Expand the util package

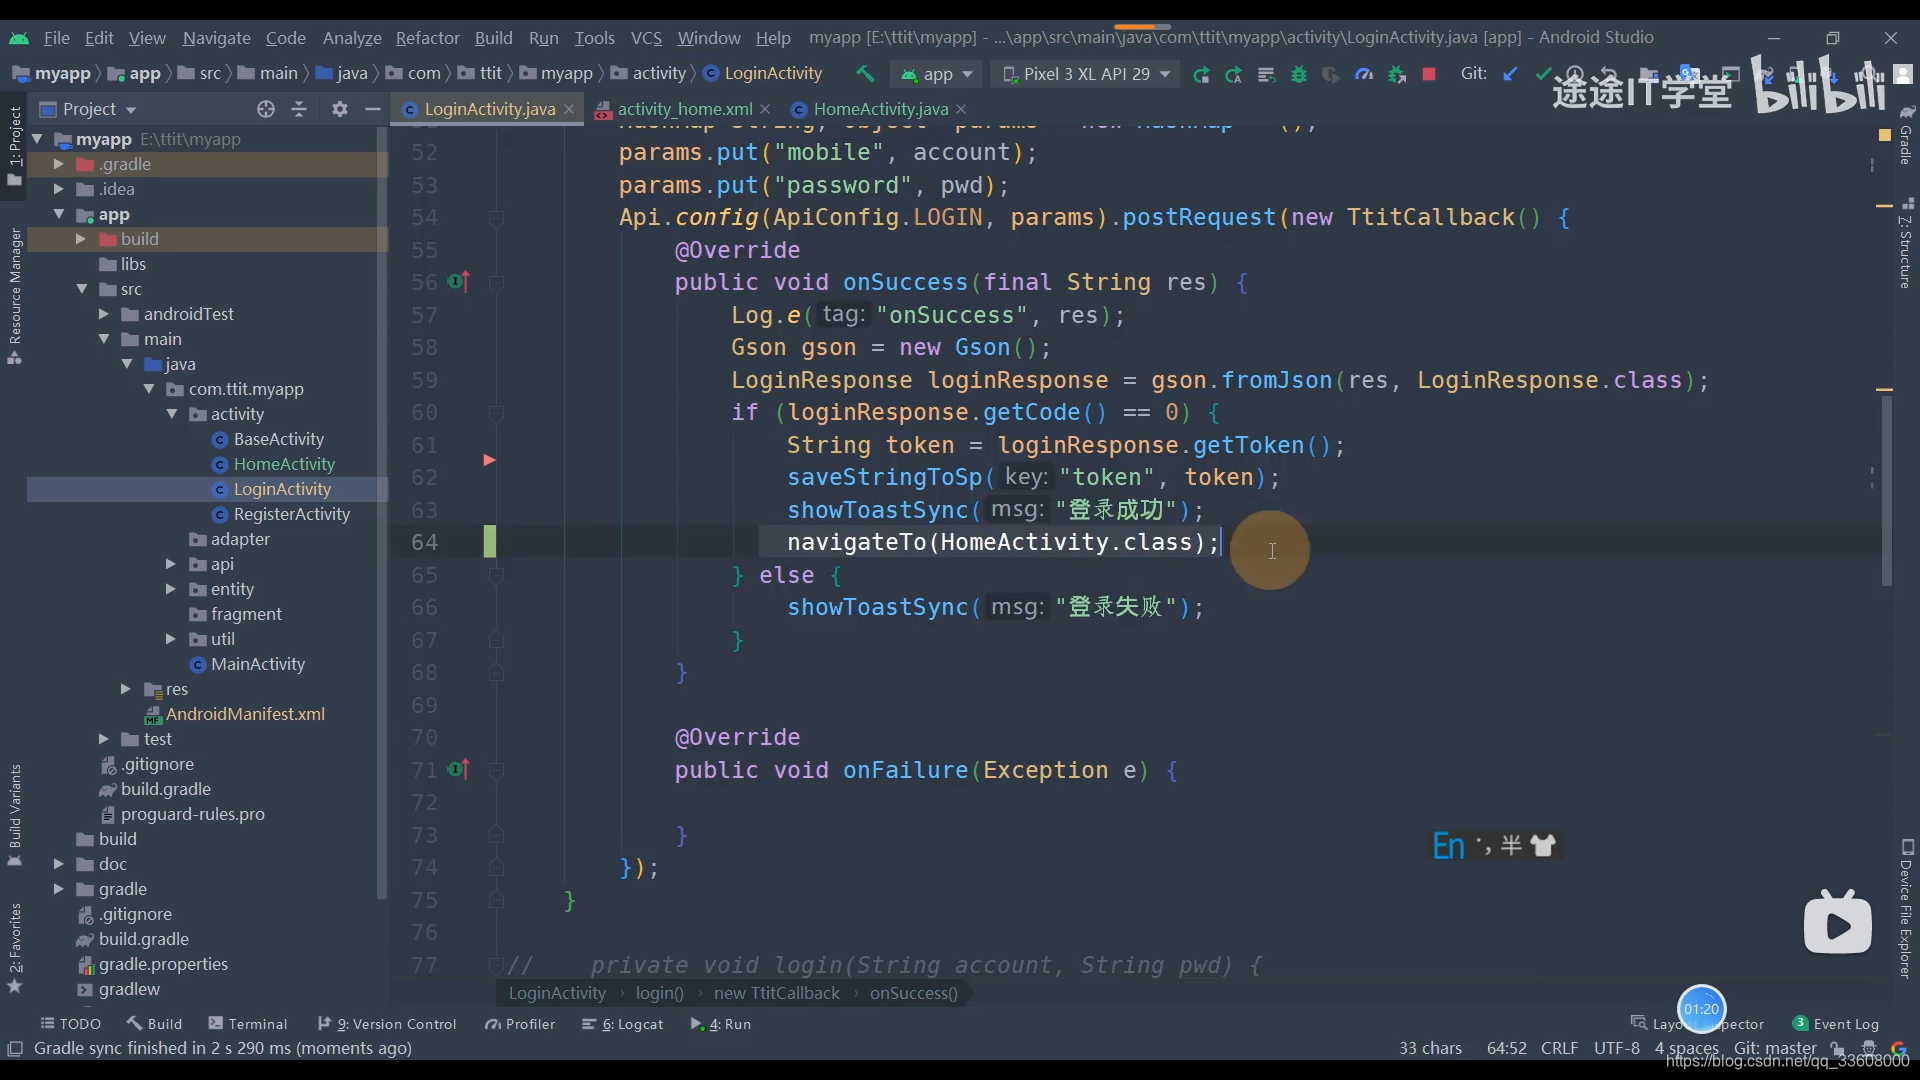[171, 639]
